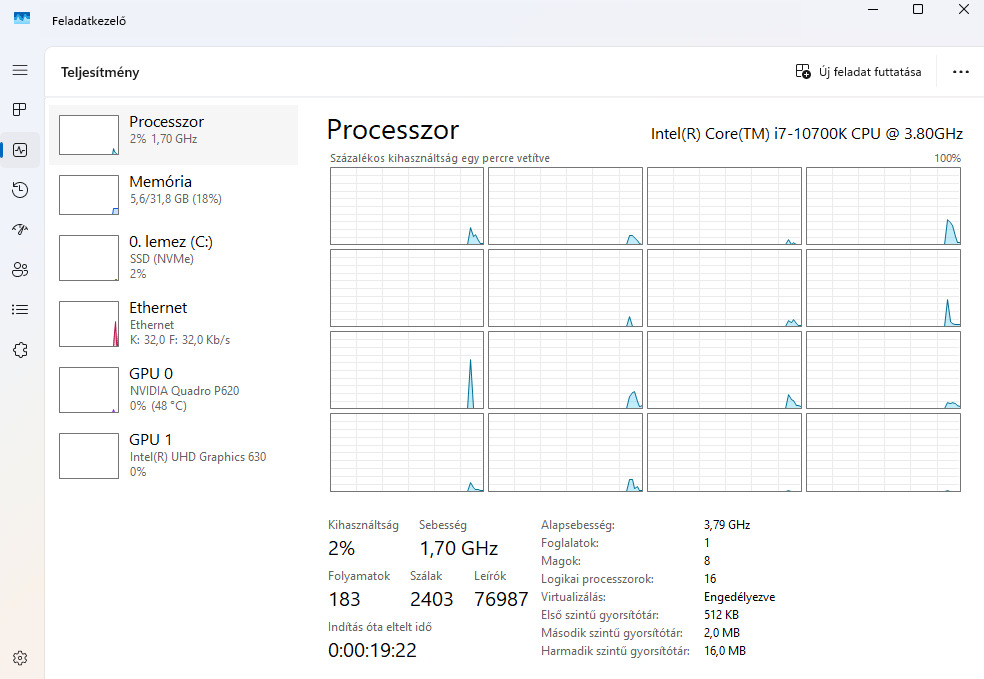Click the top-left logical processor graph
984x679 pixels.
tap(407, 206)
